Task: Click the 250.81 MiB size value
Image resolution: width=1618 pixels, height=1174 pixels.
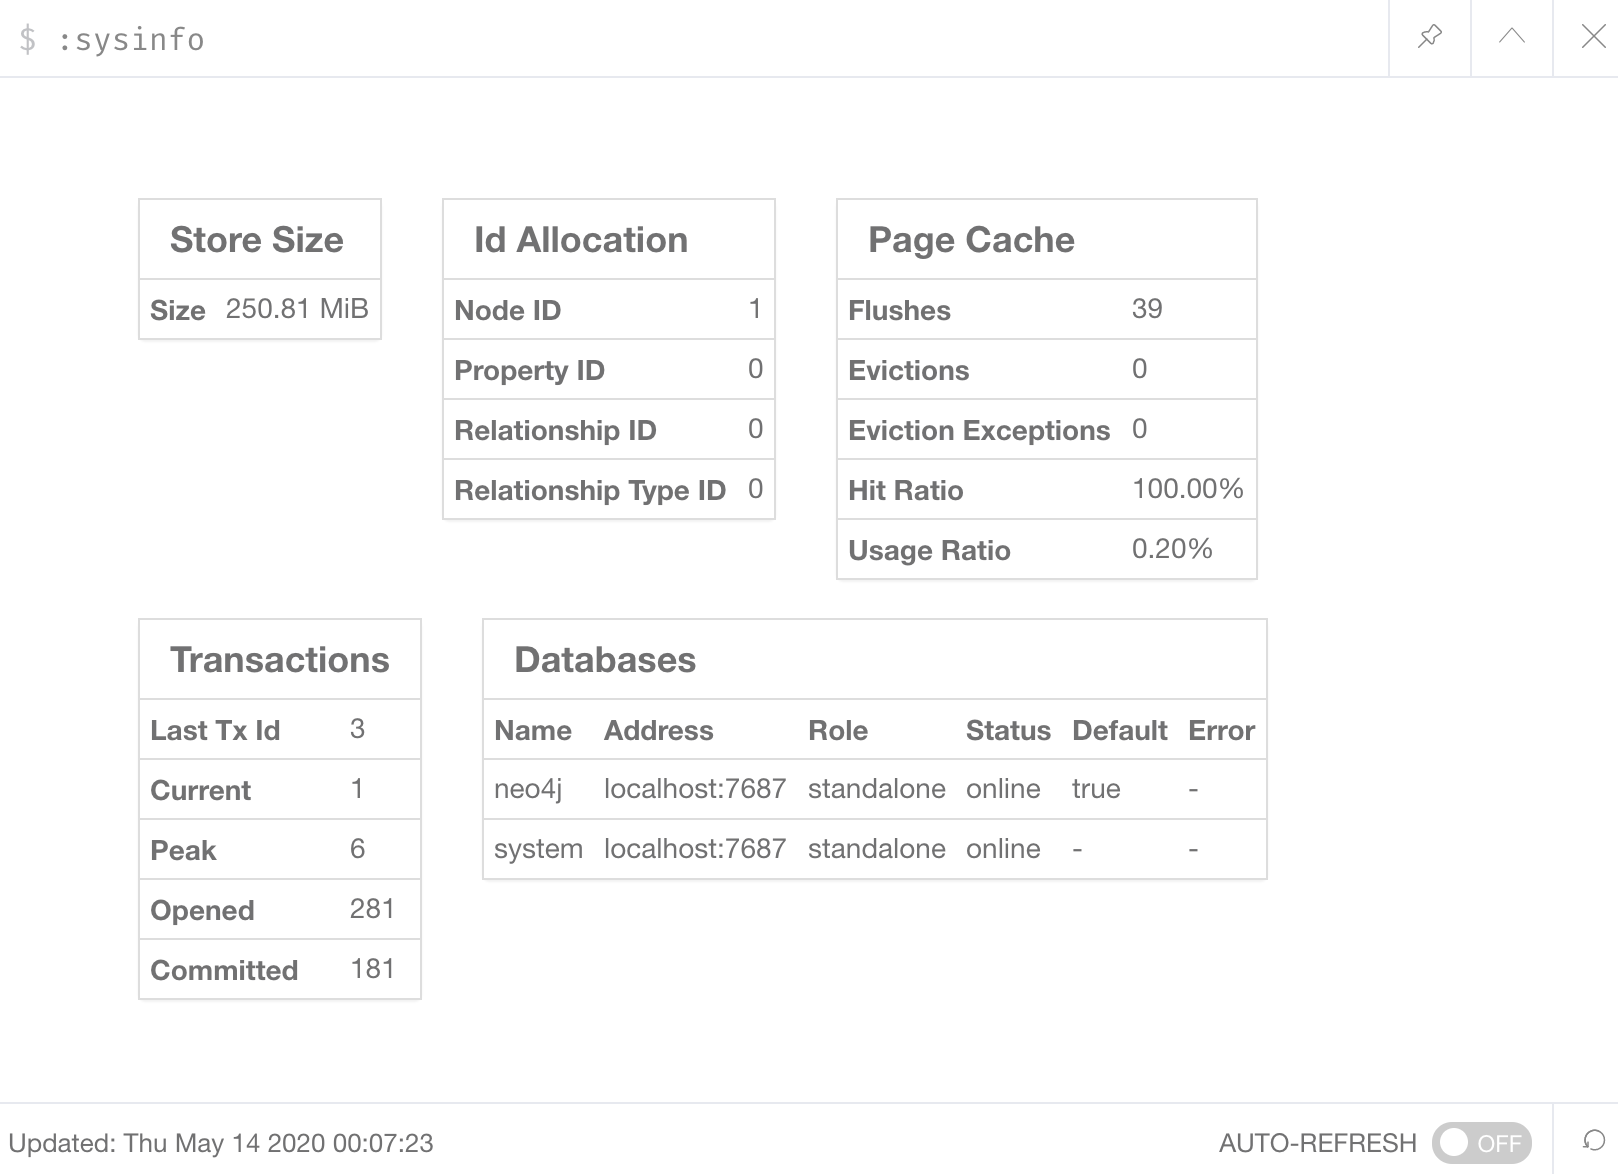Action: [x=297, y=309]
